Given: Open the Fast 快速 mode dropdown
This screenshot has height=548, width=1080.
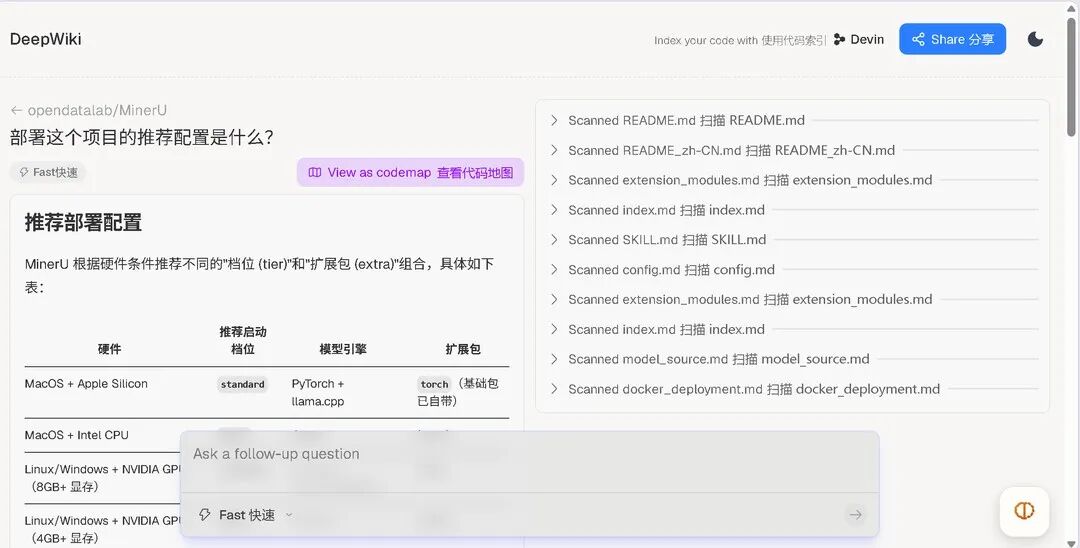Looking at the screenshot, I should click(246, 515).
